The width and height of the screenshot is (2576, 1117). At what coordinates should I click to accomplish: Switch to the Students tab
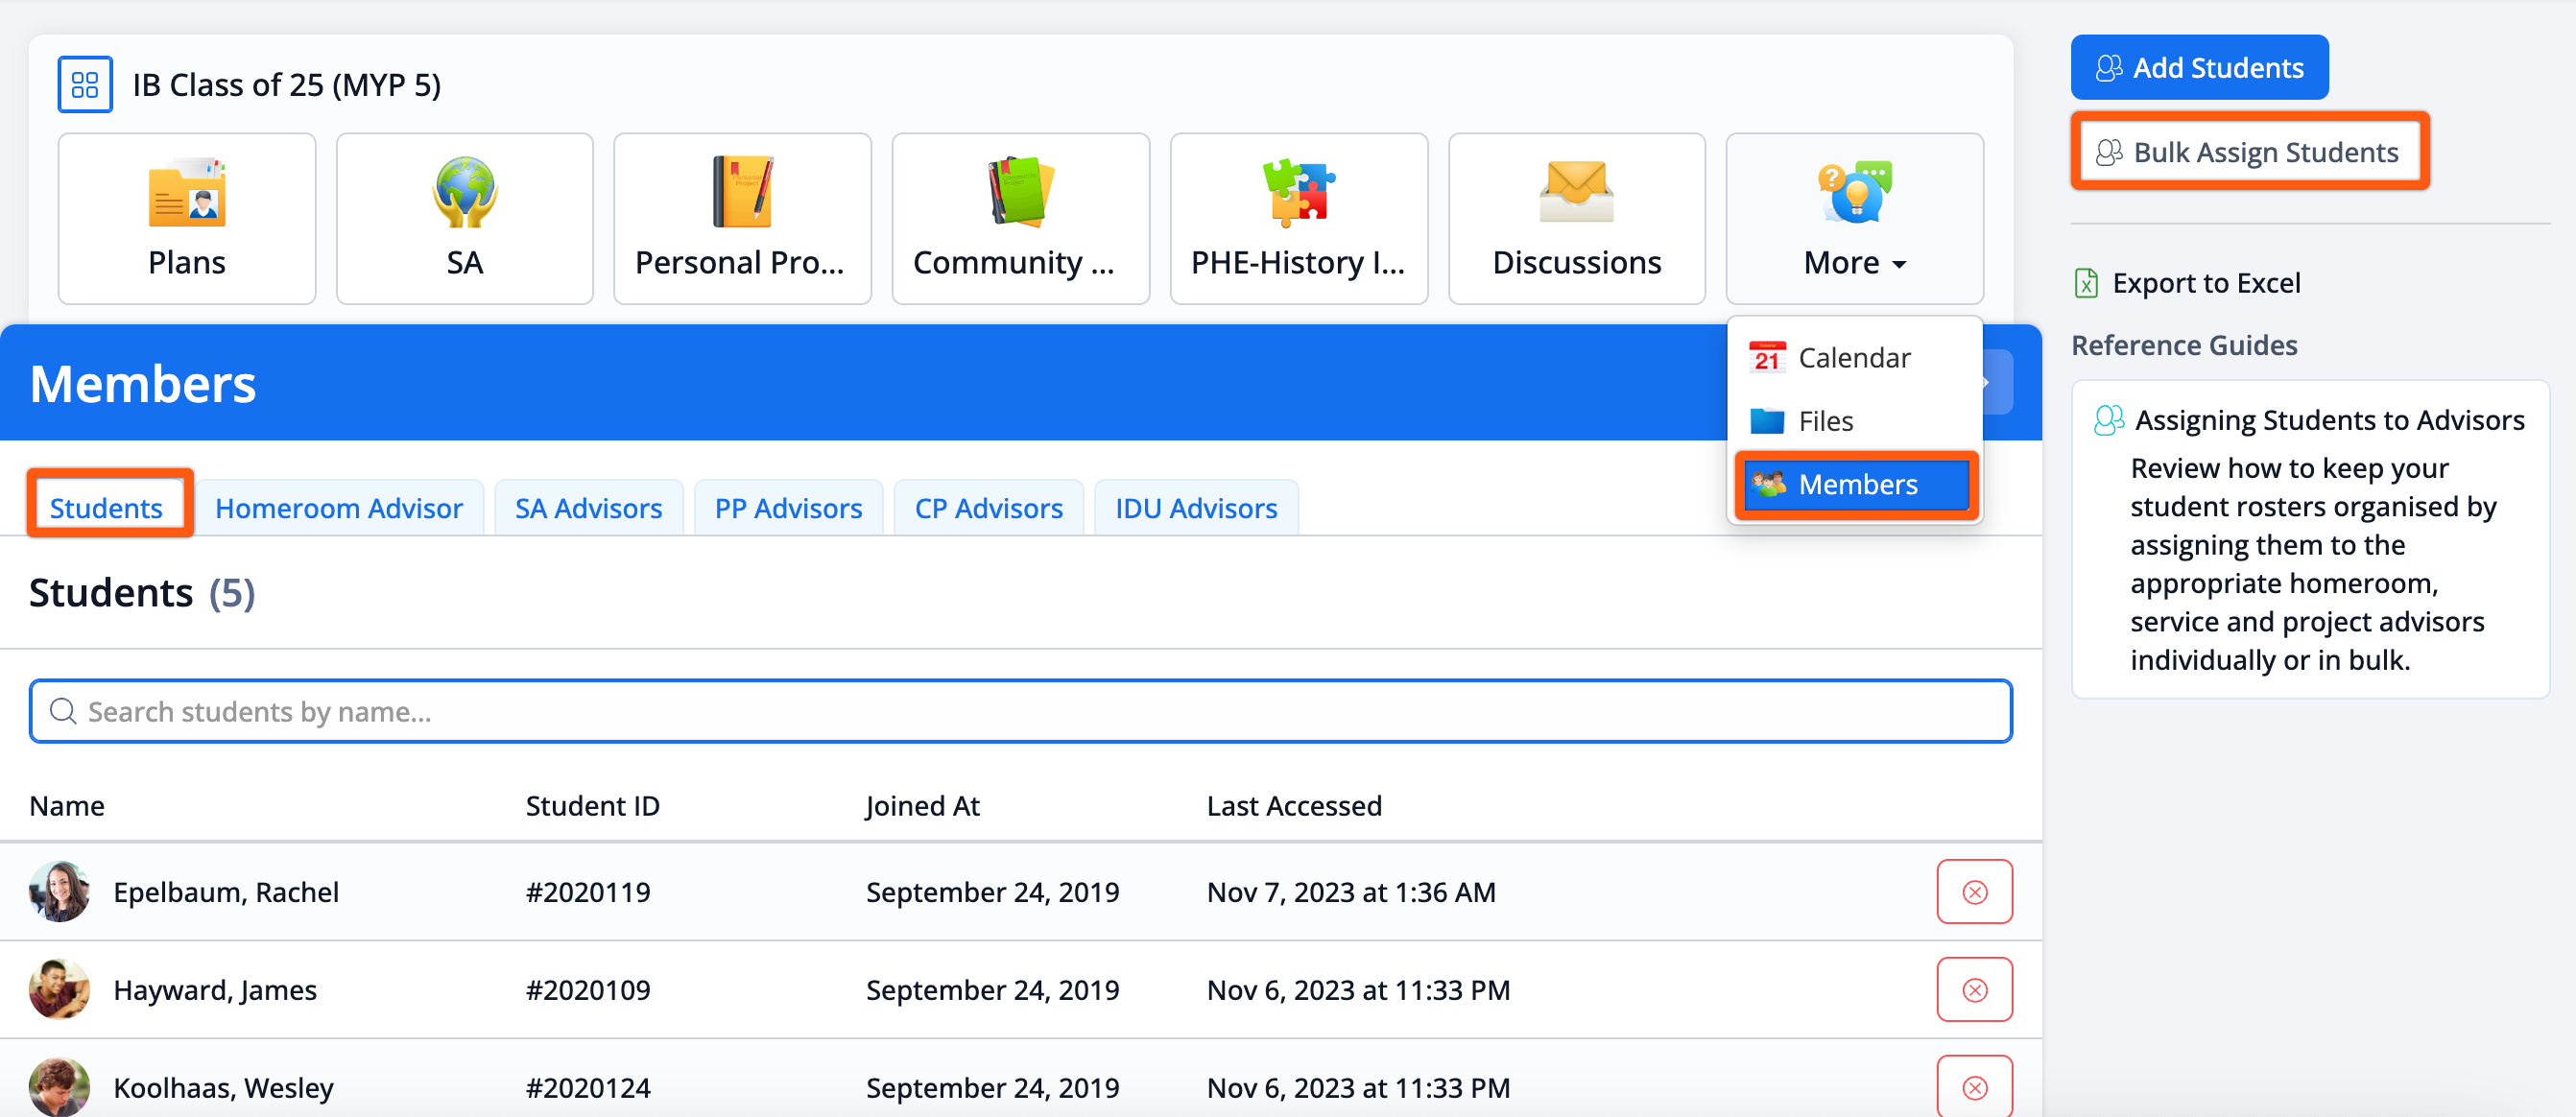tap(107, 507)
